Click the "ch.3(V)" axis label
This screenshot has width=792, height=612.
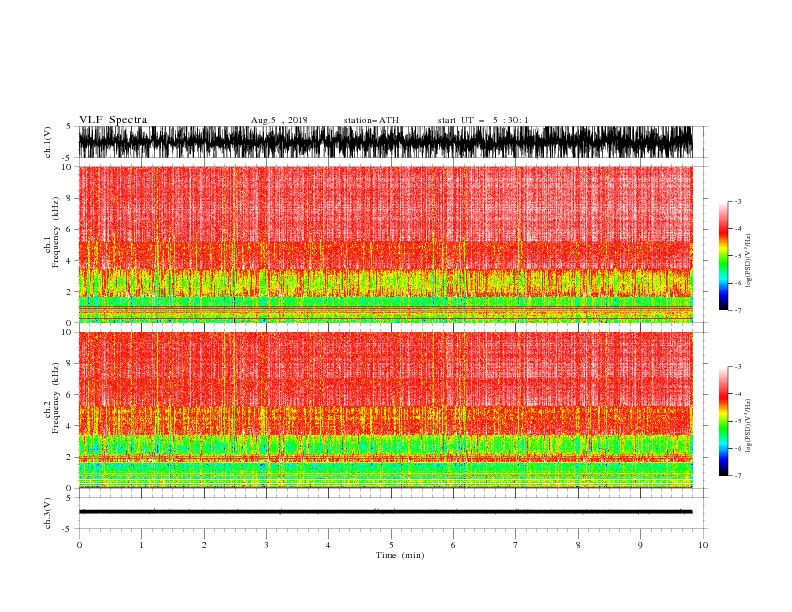pos(48,513)
